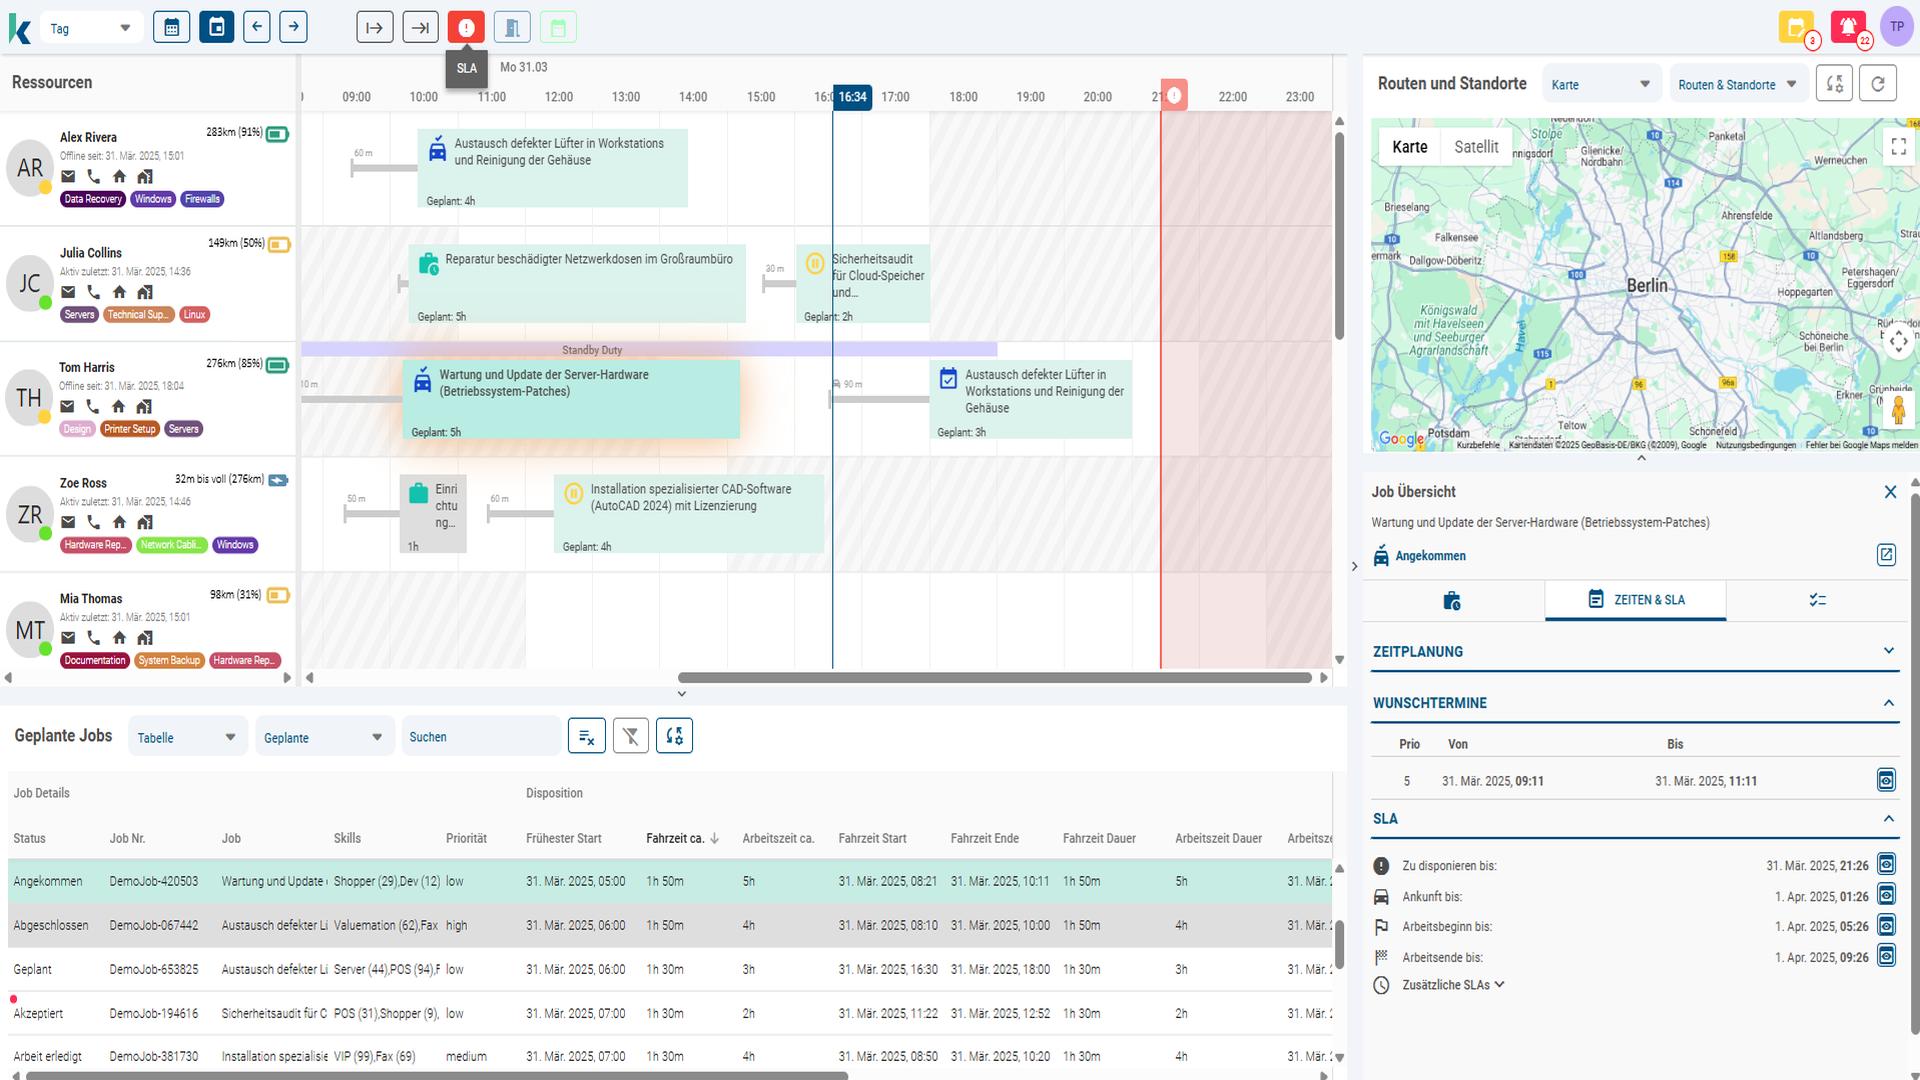Click the current time 16:34 marker

pyautogui.click(x=852, y=97)
